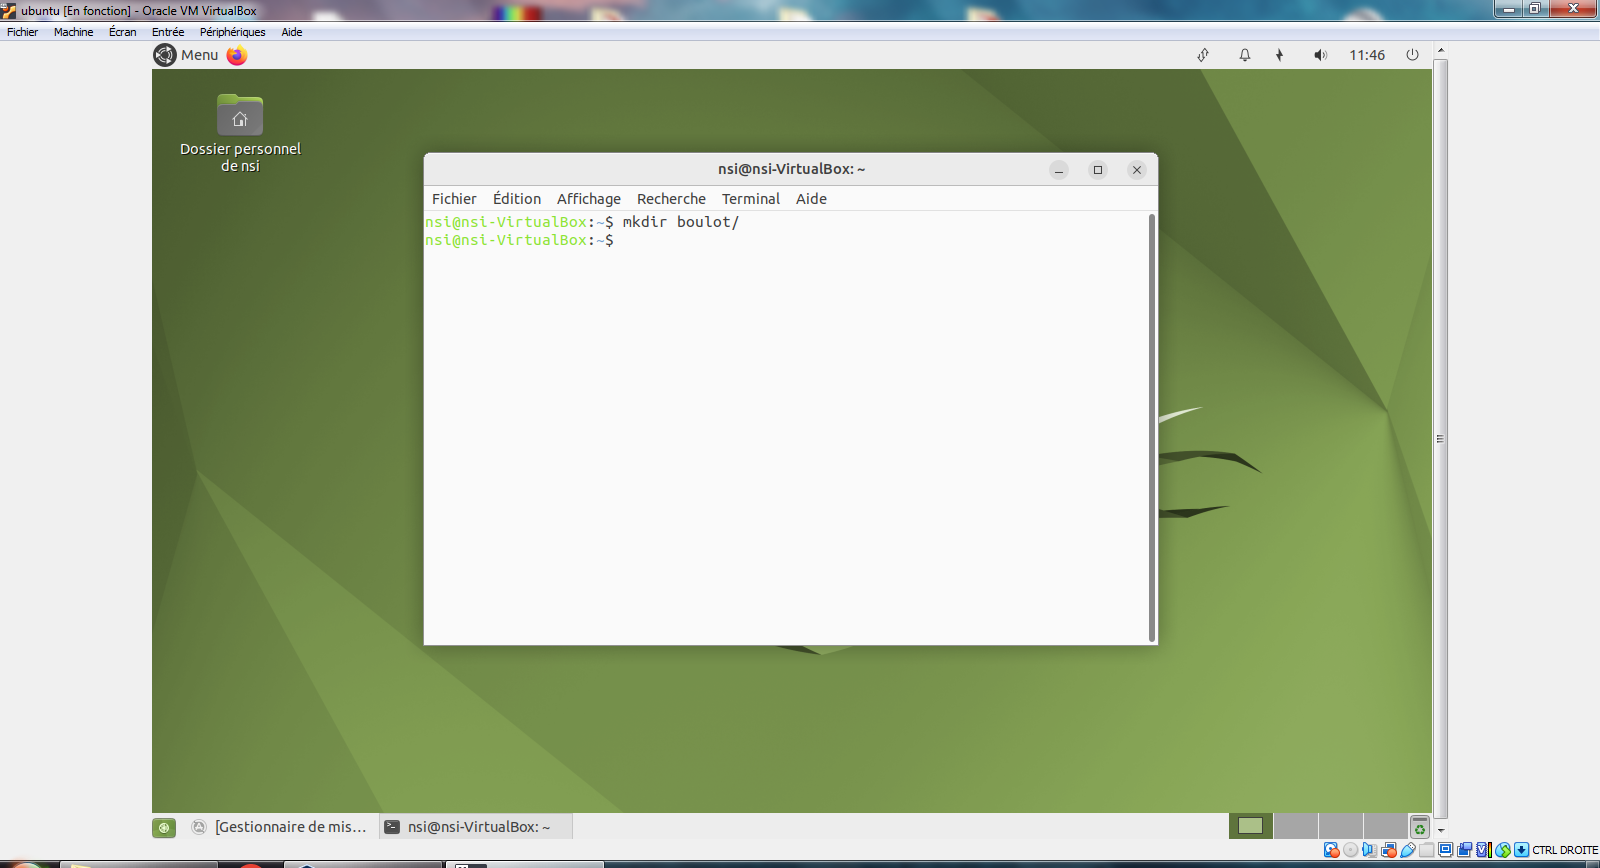1600x868 pixels.
Task: Switch to 'Gestionnaire de mis…' taskbar window
Action: 281,827
